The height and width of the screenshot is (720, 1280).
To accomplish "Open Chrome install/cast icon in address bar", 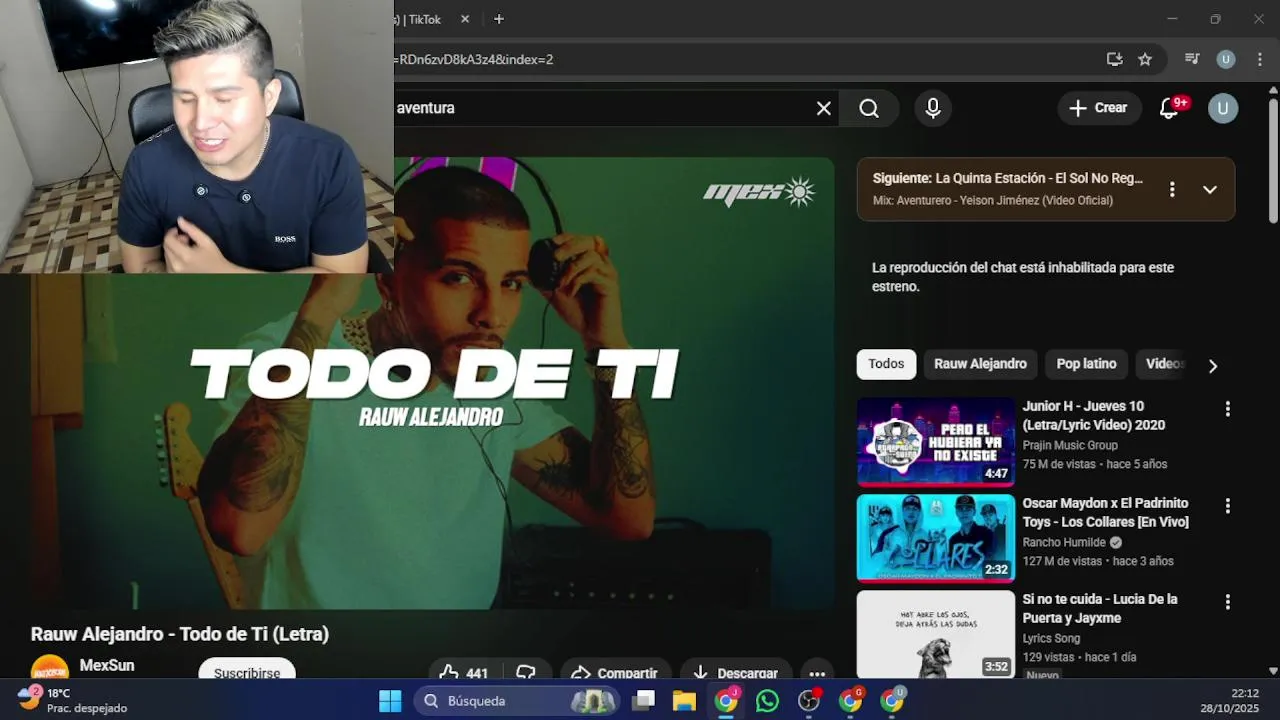I will [x=1114, y=59].
